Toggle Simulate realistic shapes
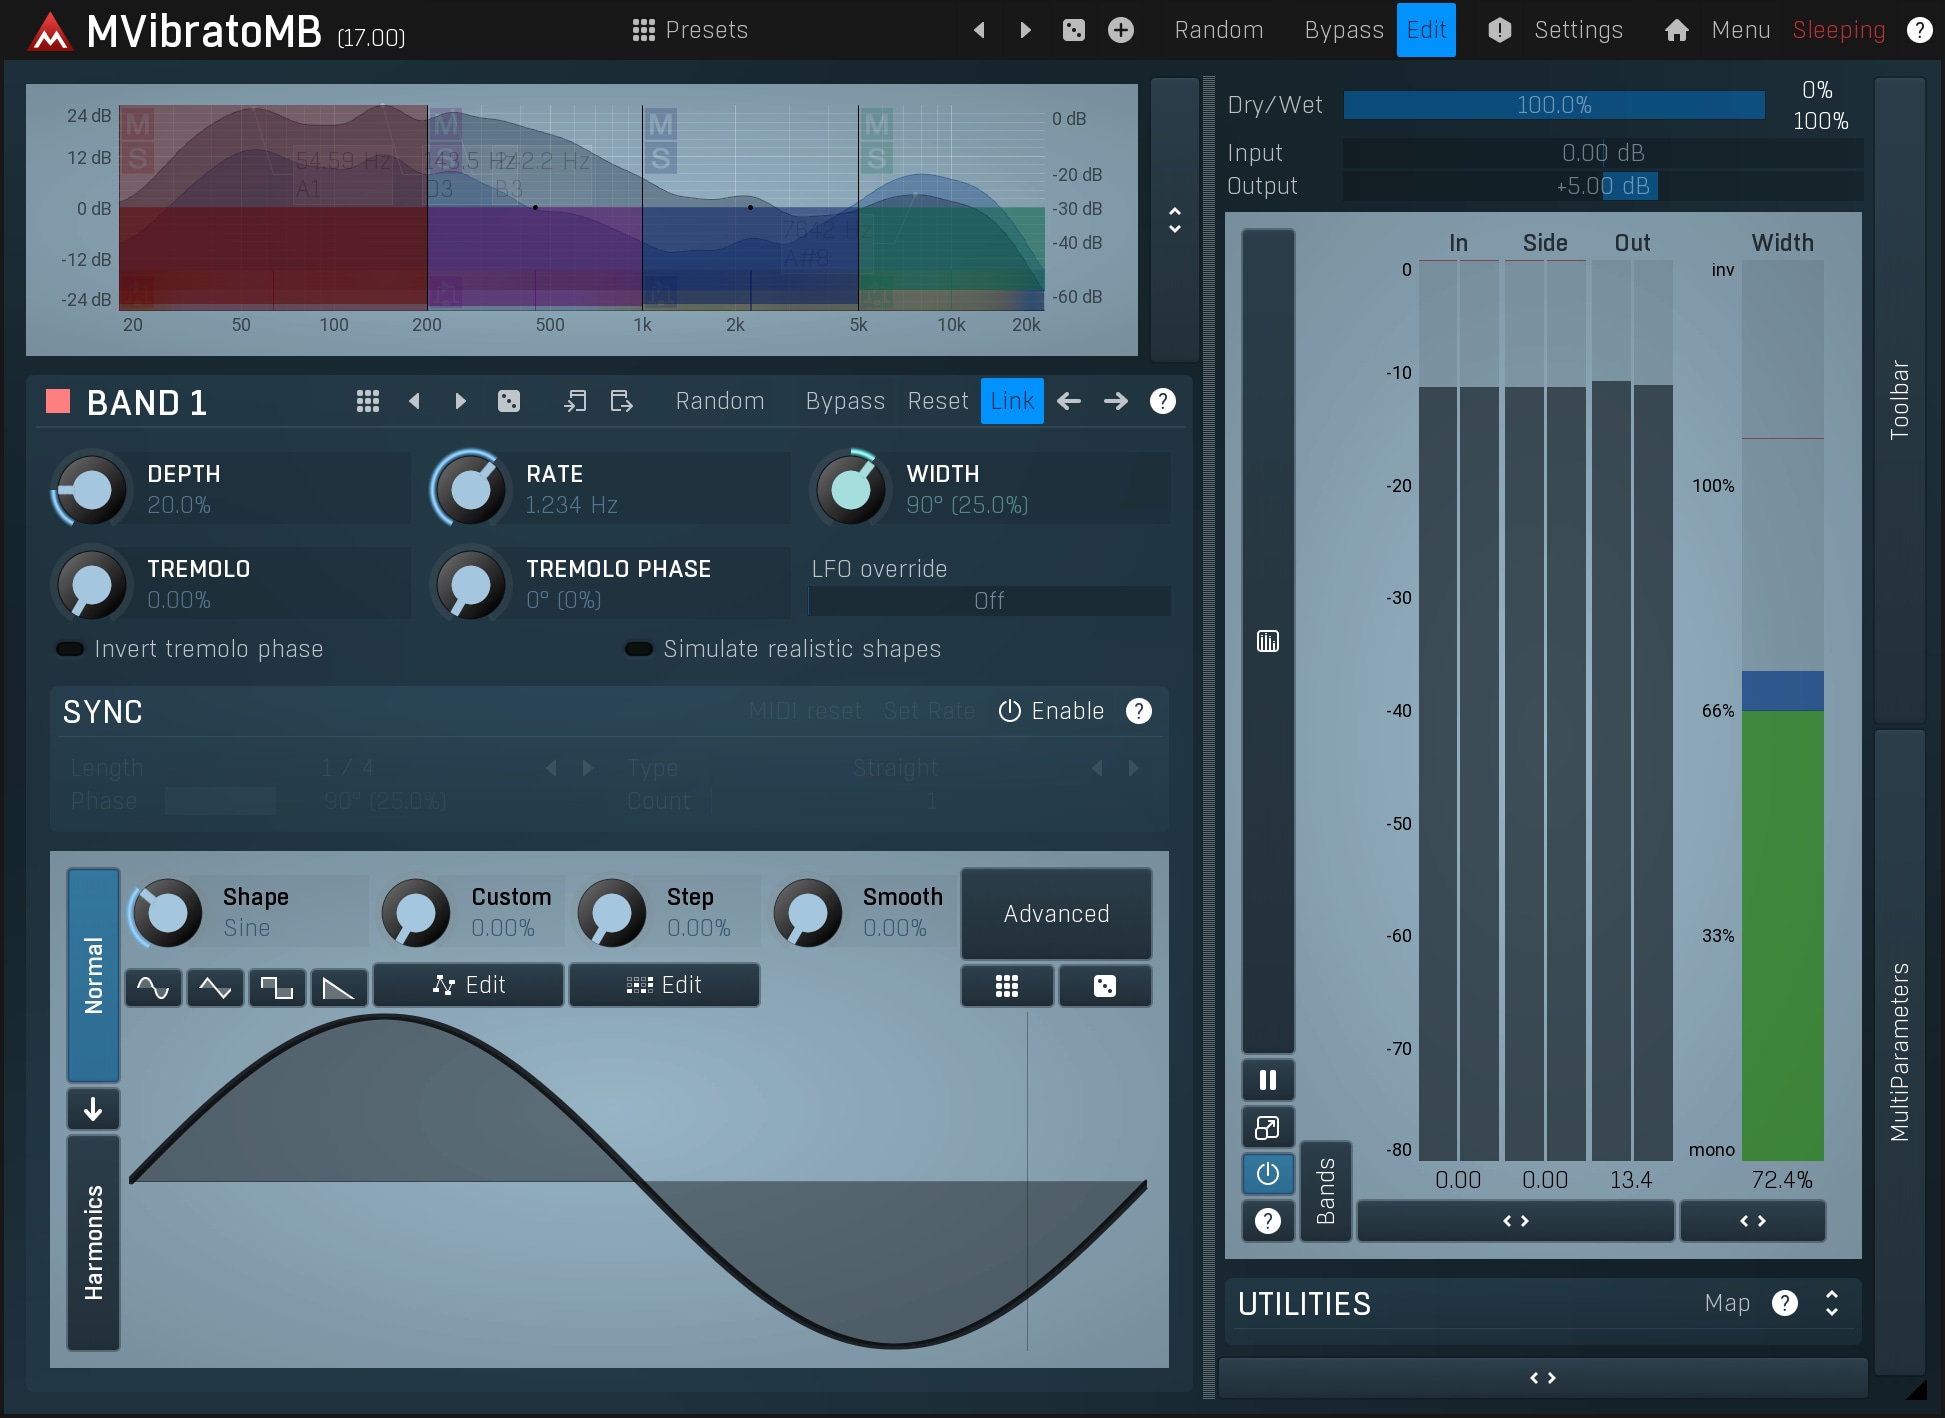1945x1418 pixels. point(639,649)
